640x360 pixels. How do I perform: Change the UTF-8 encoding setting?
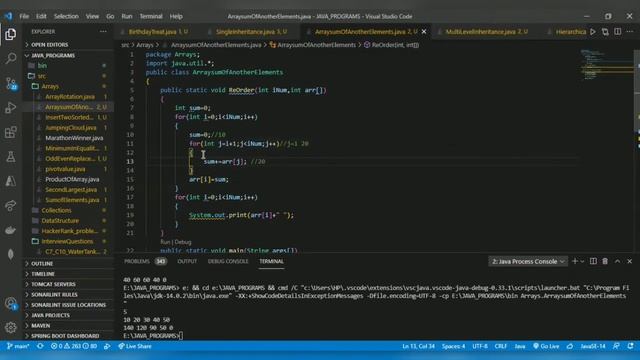(x=480, y=346)
